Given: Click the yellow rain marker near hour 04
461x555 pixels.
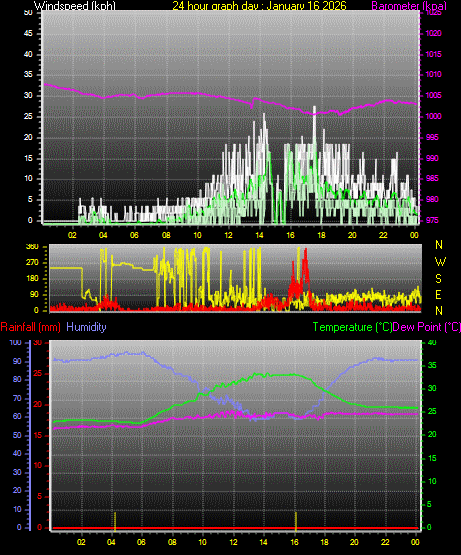Looking at the screenshot, I should click(x=115, y=521).
